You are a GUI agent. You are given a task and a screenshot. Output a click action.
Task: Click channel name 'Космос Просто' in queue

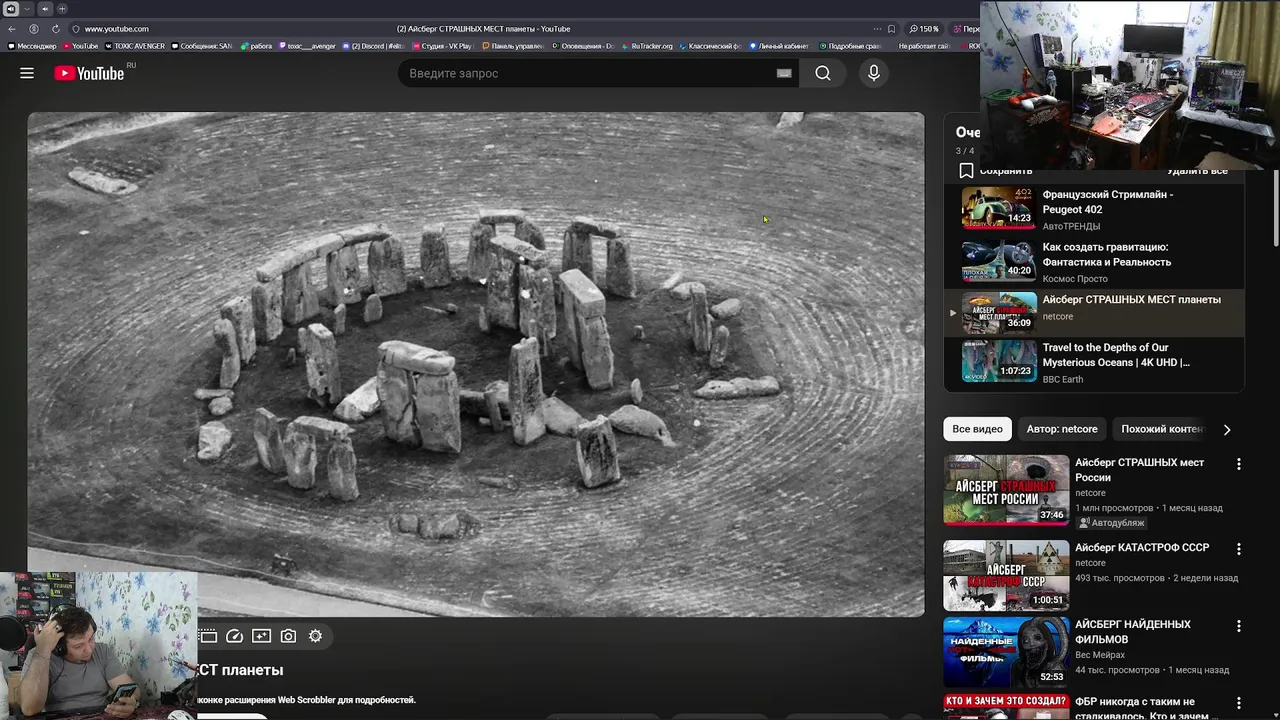(x=1075, y=279)
